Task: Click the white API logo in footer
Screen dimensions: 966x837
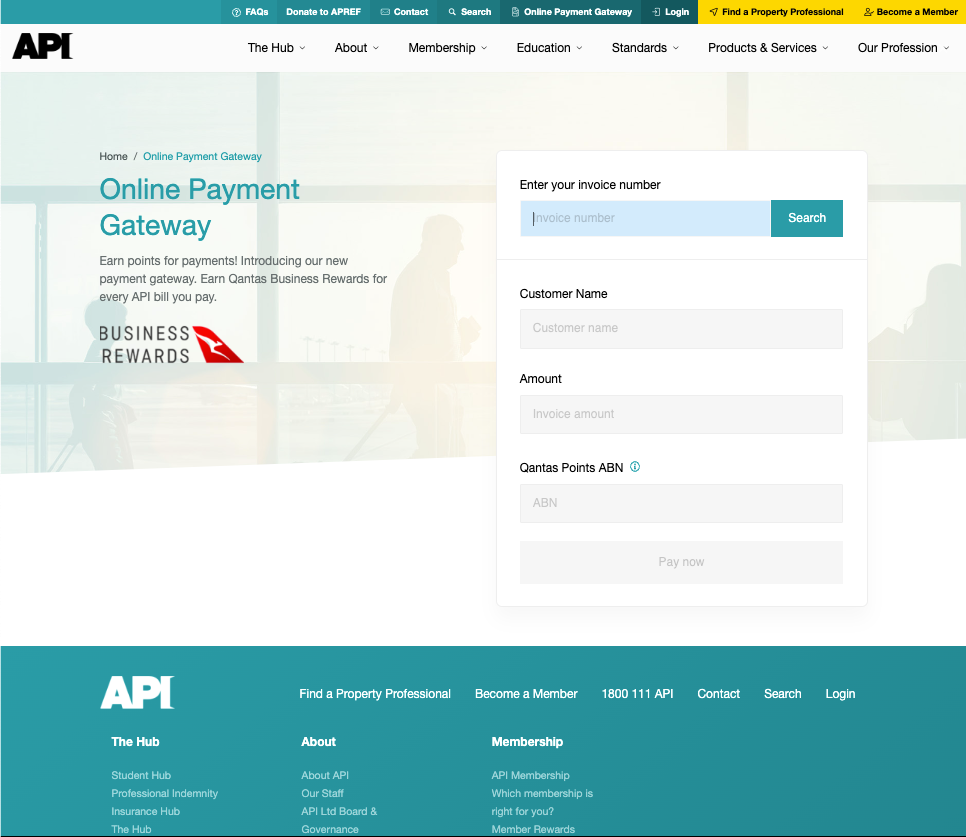Action: (x=137, y=692)
